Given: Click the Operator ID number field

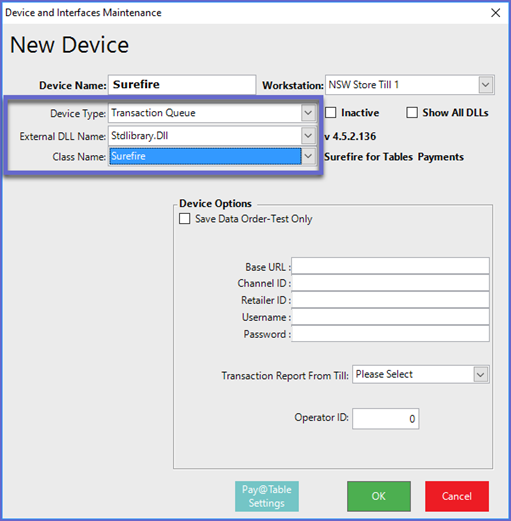Looking at the screenshot, I should 386,418.
